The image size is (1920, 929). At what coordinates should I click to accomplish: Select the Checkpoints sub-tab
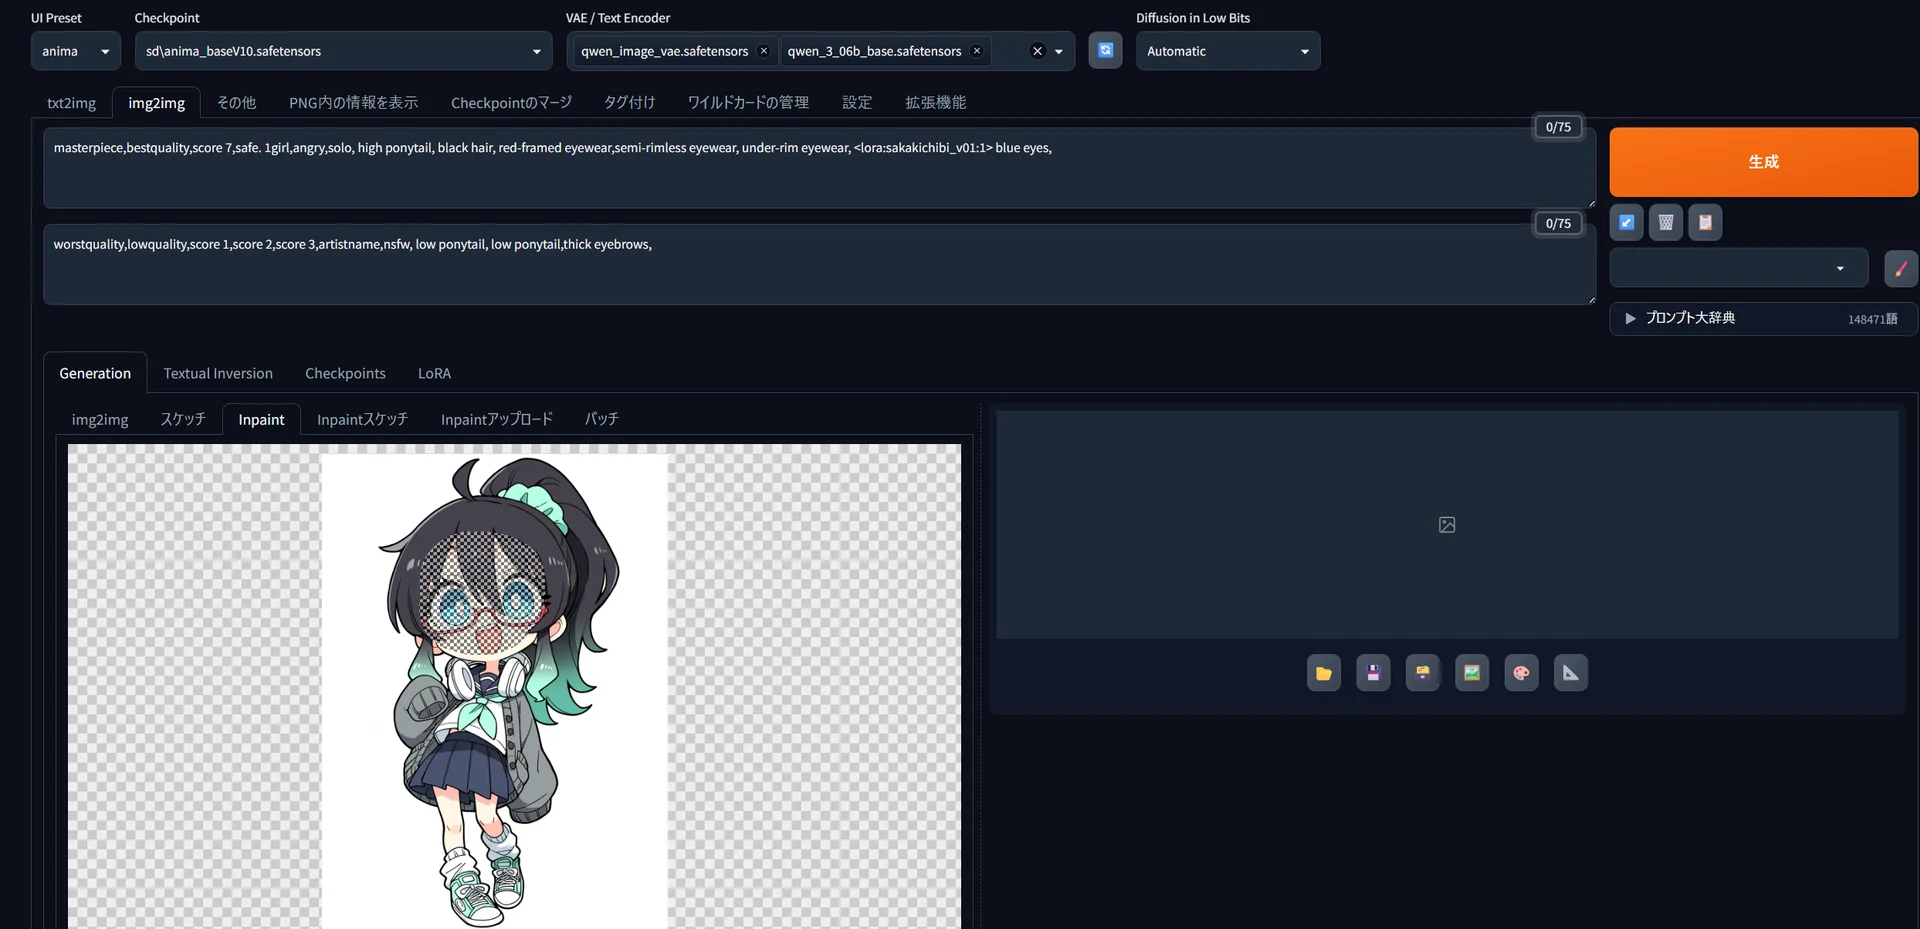tap(345, 373)
